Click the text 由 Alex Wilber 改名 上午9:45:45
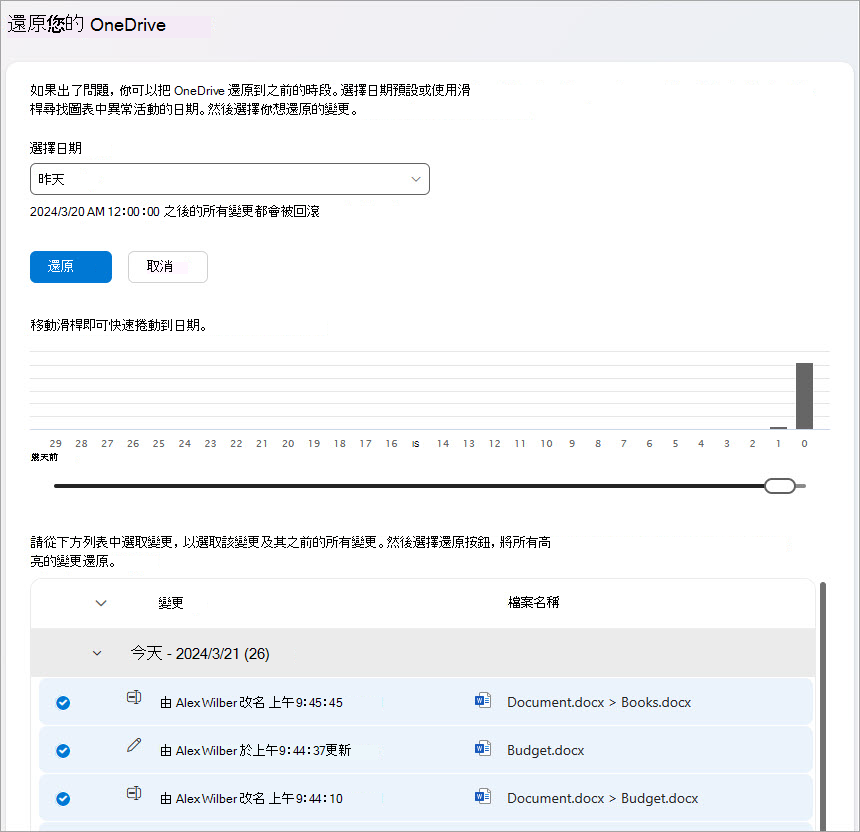 pos(251,703)
